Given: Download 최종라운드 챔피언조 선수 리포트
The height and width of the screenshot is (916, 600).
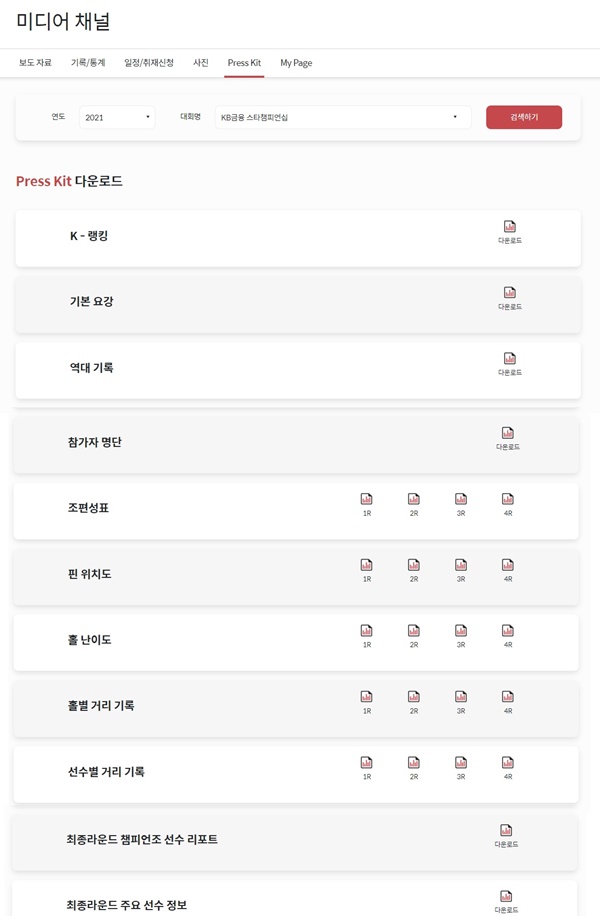Looking at the screenshot, I should coord(506,835).
